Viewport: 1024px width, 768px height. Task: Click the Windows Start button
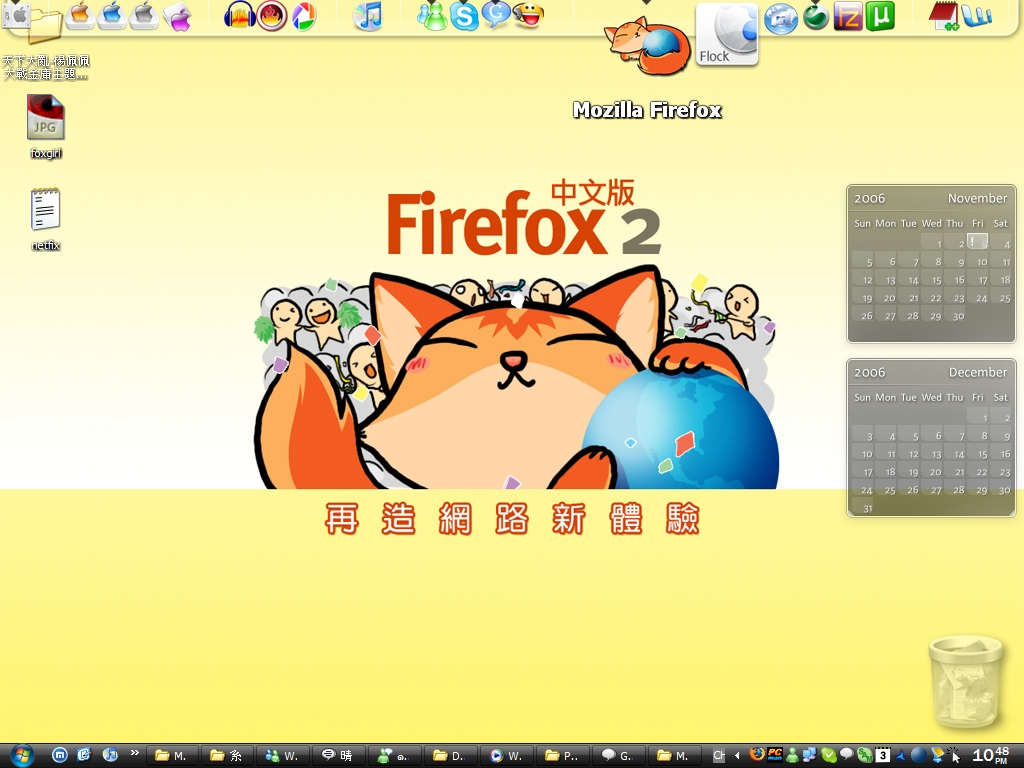(20, 755)
